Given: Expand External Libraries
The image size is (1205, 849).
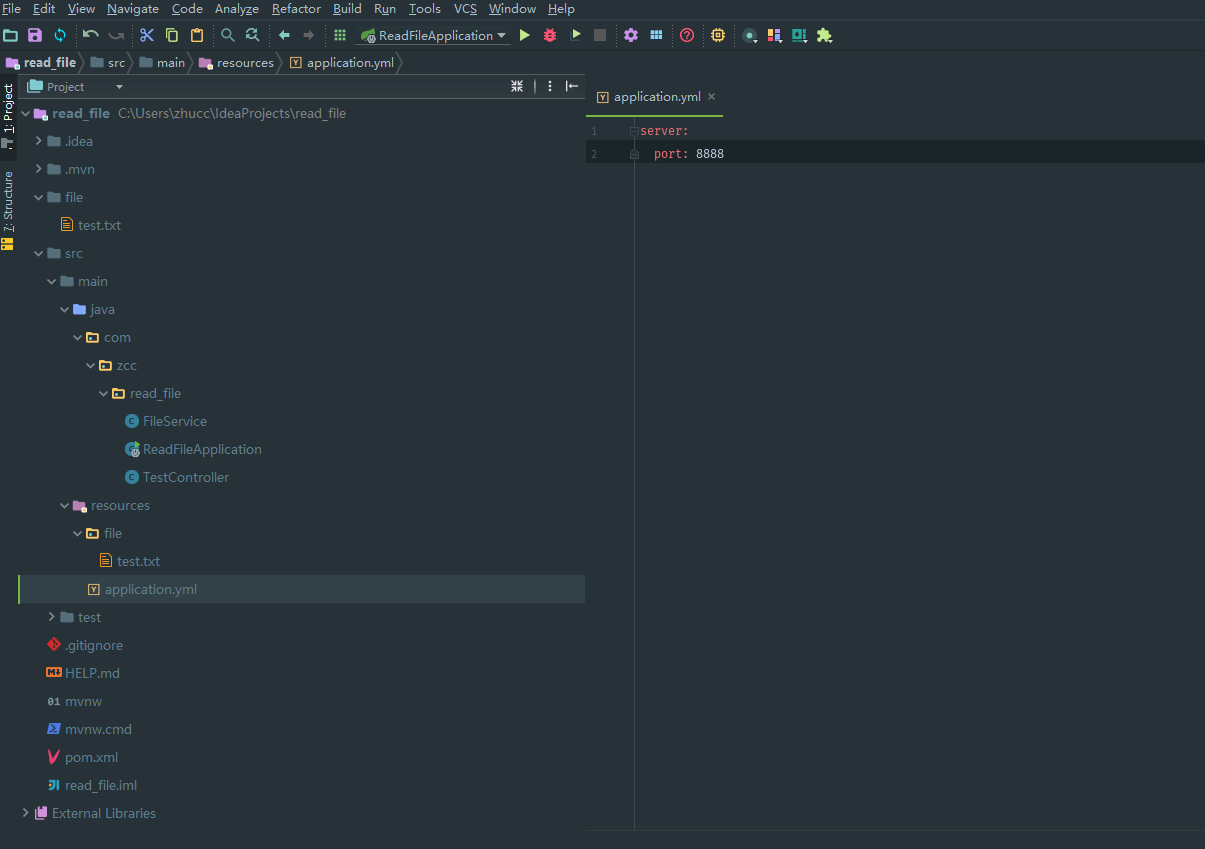Looking at the screenshot, I should 25,813.
